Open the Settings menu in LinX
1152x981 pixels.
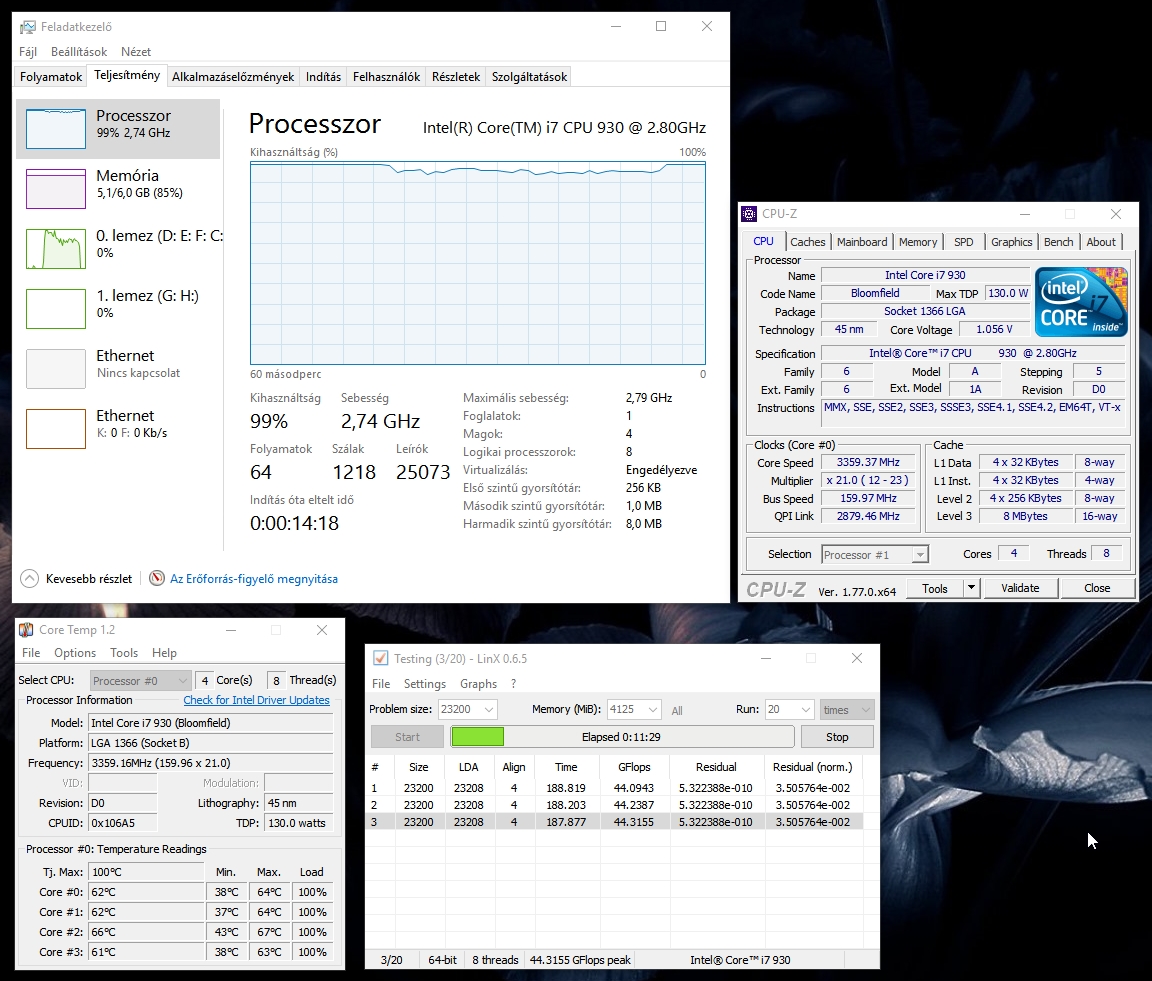pyautogui.click(x=425, y=683)
